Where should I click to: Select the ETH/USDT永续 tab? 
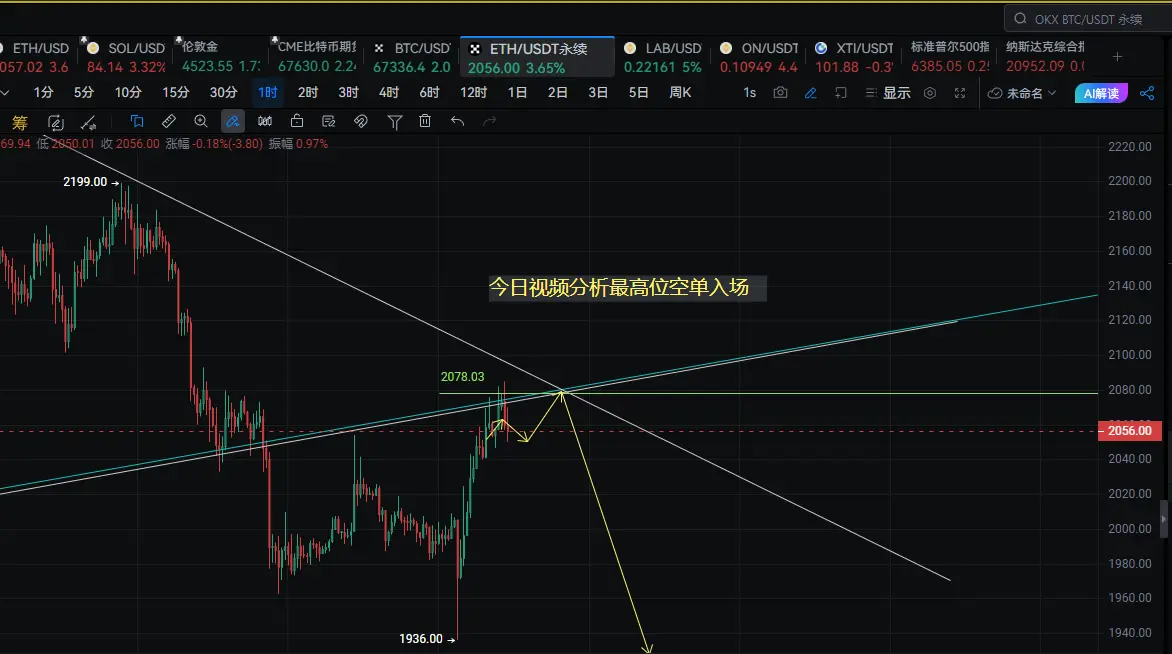(538, 57)
